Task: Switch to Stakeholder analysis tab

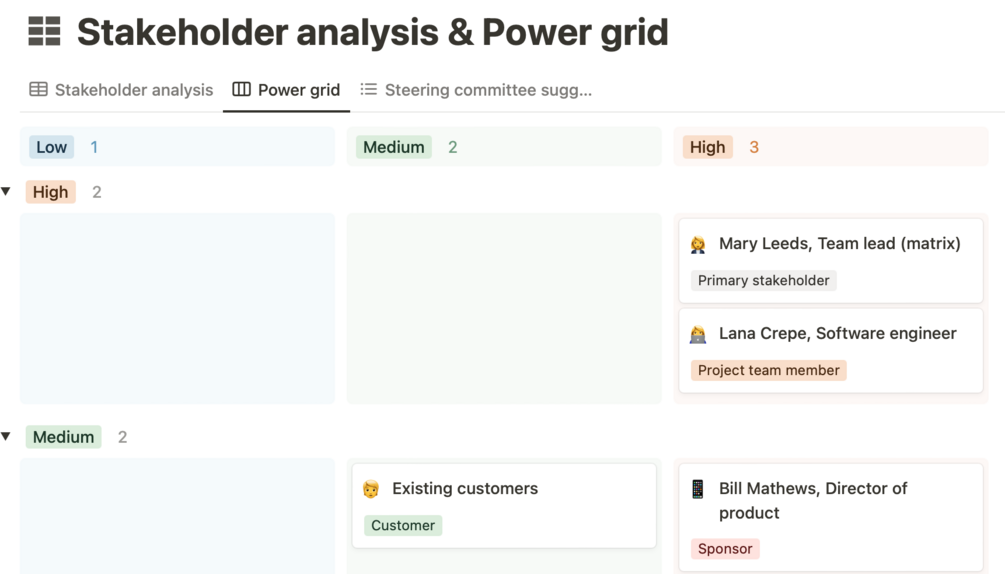Action: pos(133,90)
